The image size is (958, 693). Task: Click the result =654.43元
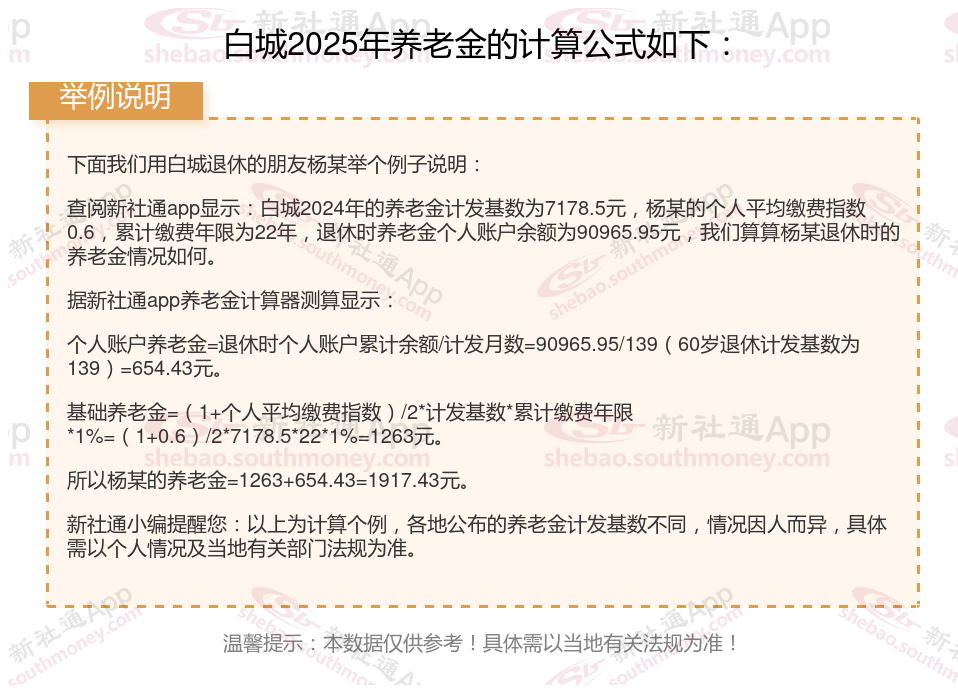[x=171, y=368]
